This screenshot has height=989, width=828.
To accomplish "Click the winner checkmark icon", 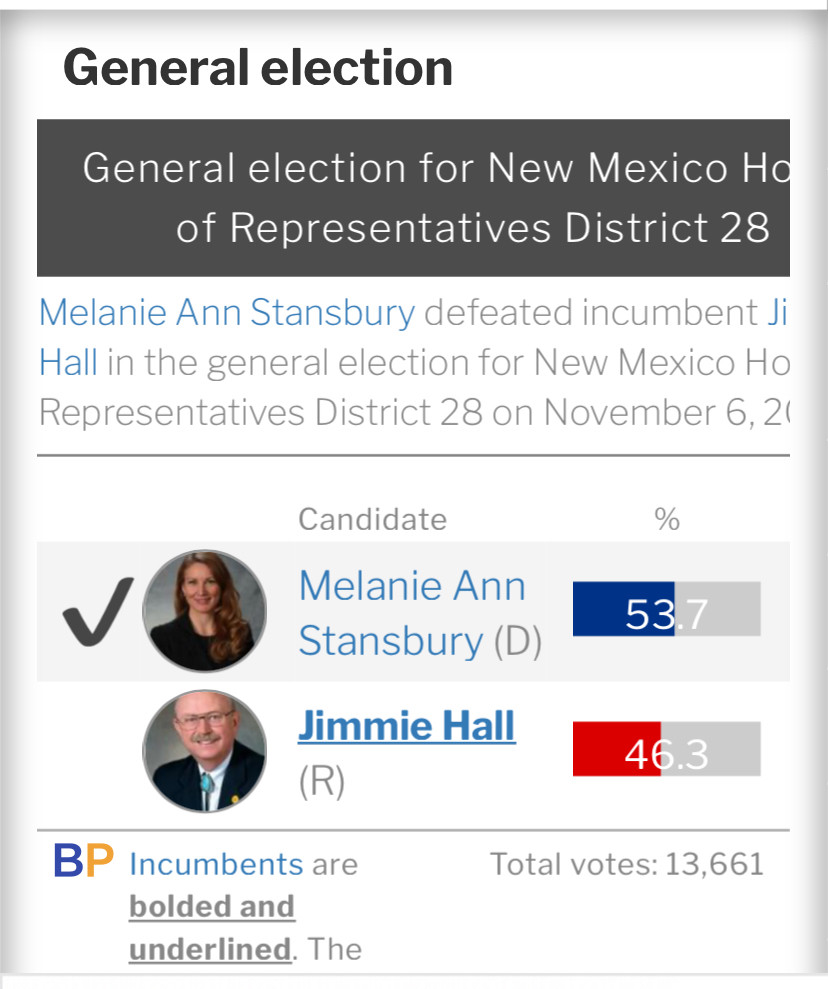I will [x=98, y=612].
